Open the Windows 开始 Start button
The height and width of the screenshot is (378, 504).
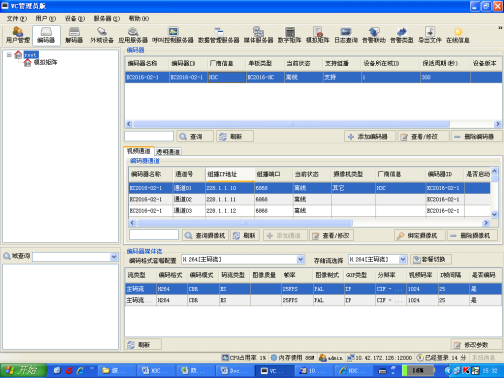(x=23, y=370)
